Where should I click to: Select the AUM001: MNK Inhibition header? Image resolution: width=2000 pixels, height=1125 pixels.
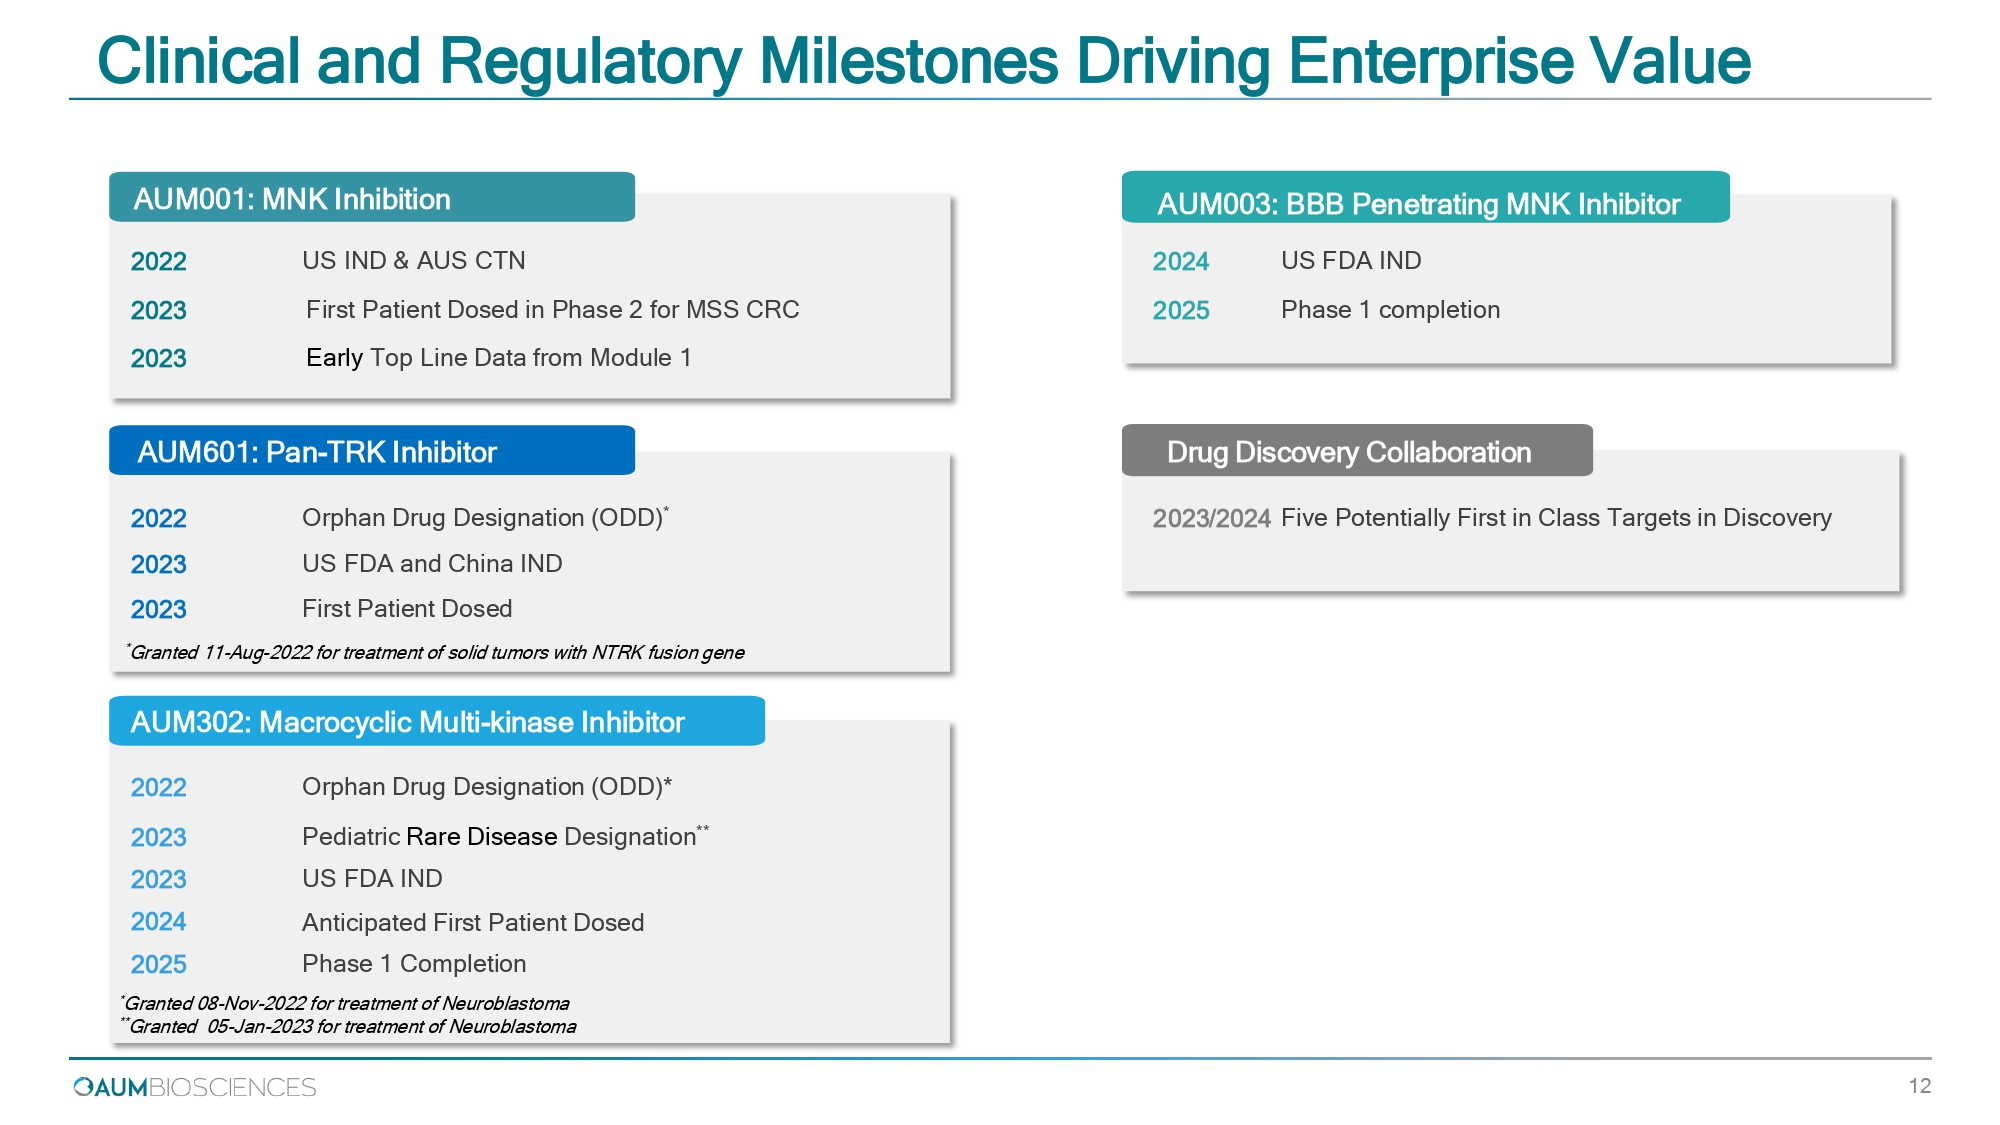[x=372, y=198]
